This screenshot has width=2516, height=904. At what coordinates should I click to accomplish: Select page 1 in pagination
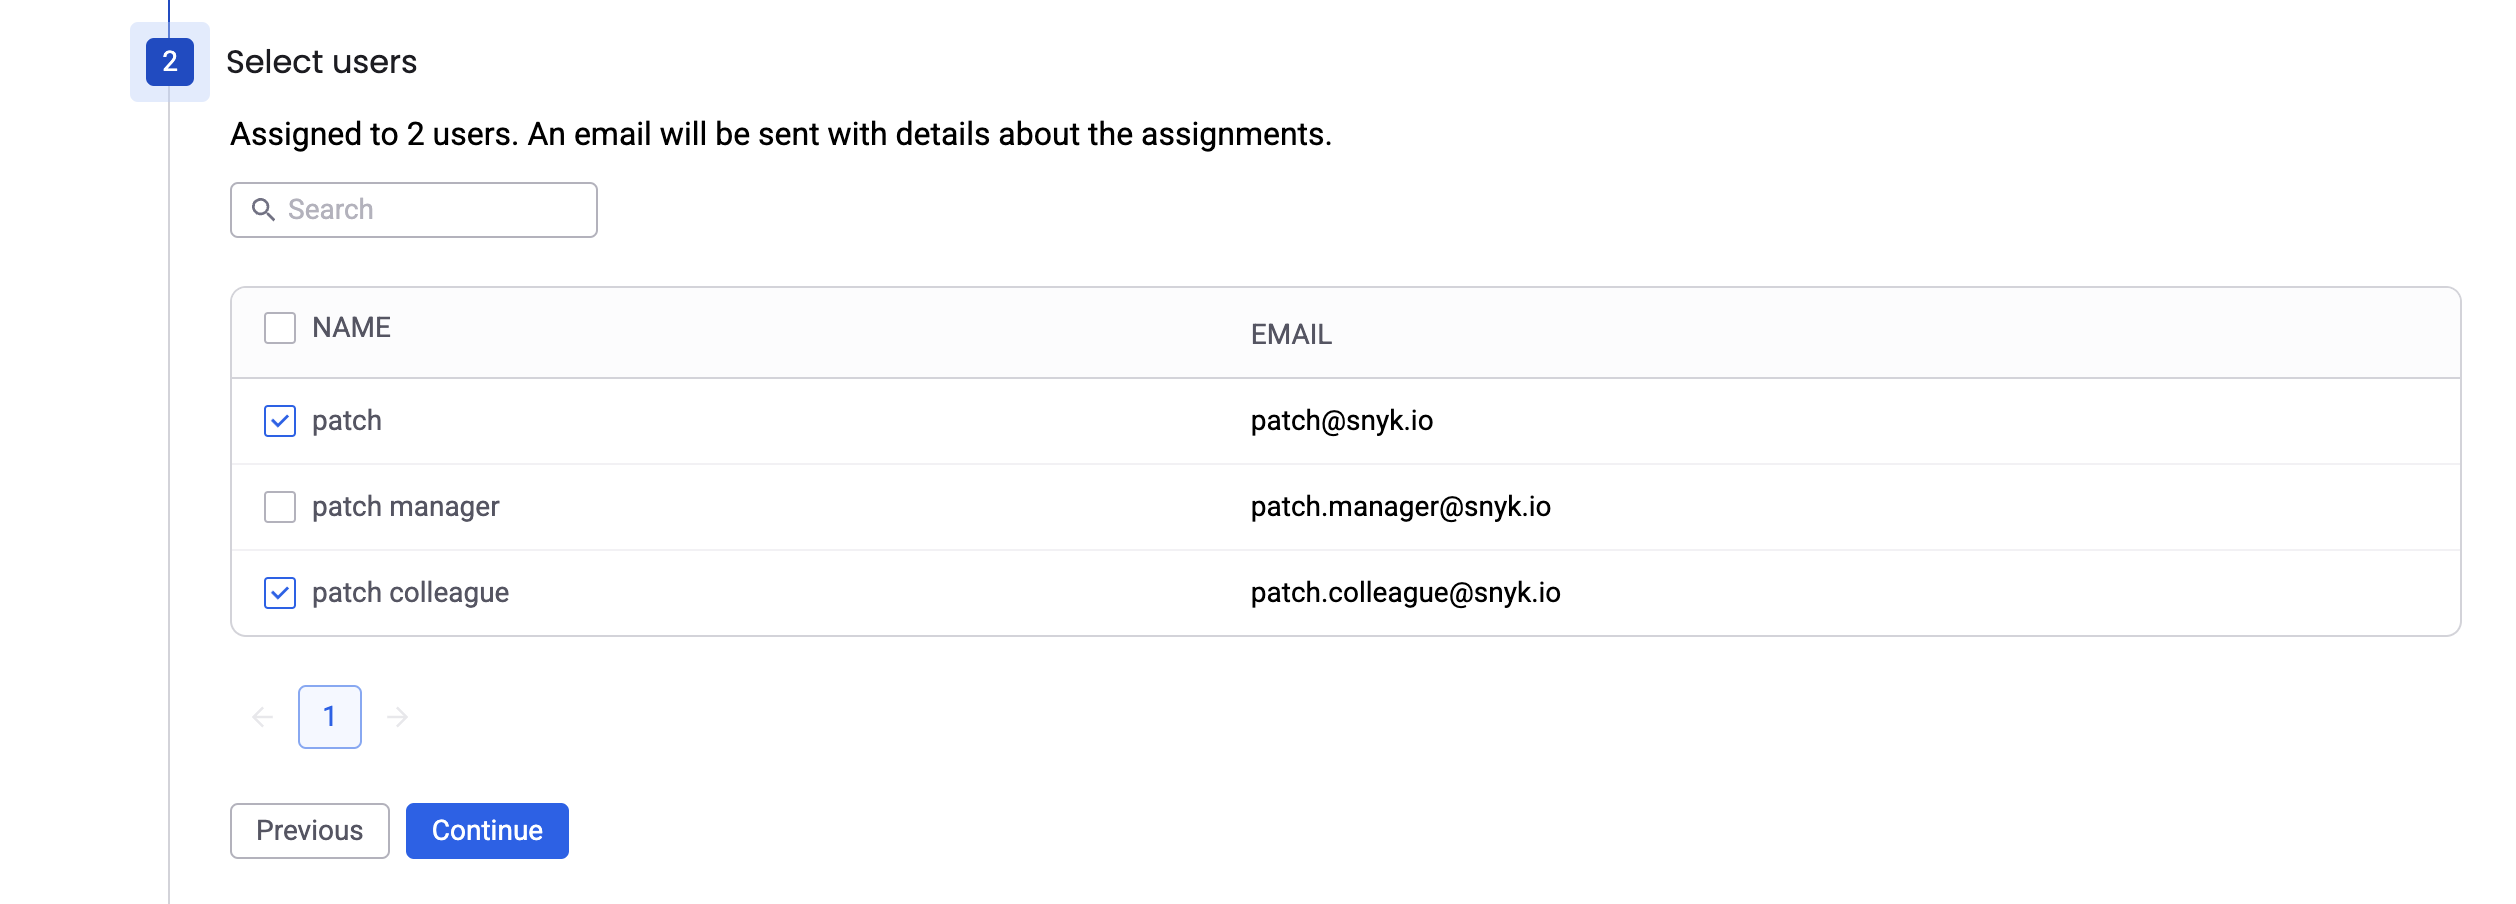click(330, 717)
